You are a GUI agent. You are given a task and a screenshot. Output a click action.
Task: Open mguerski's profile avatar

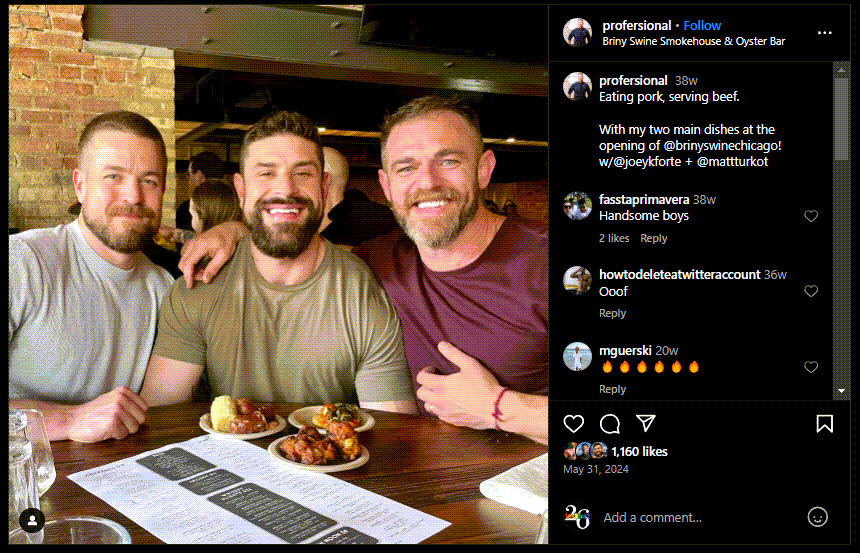pyautogui.click(x=578, y=357)
